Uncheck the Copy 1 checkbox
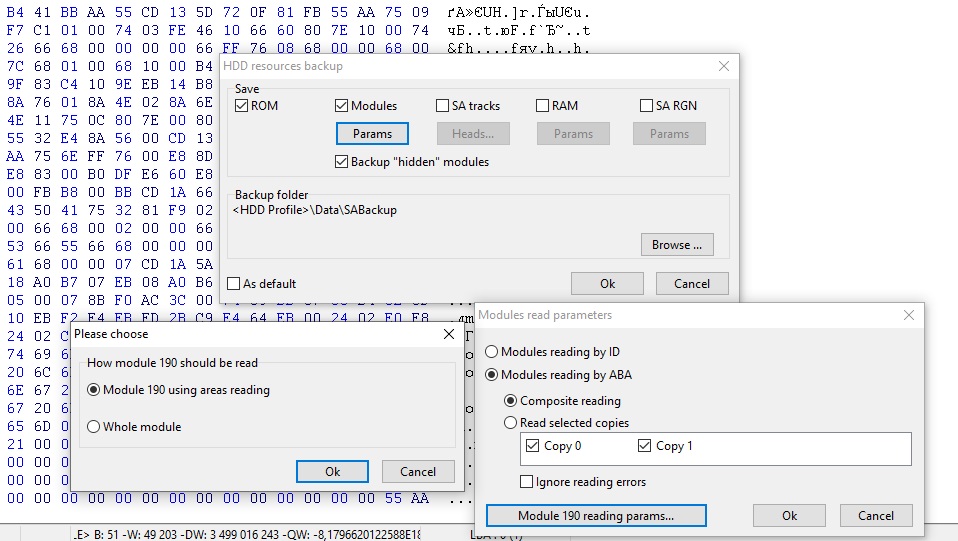Screen dimensions: 958x541 [x=643, y=446]
